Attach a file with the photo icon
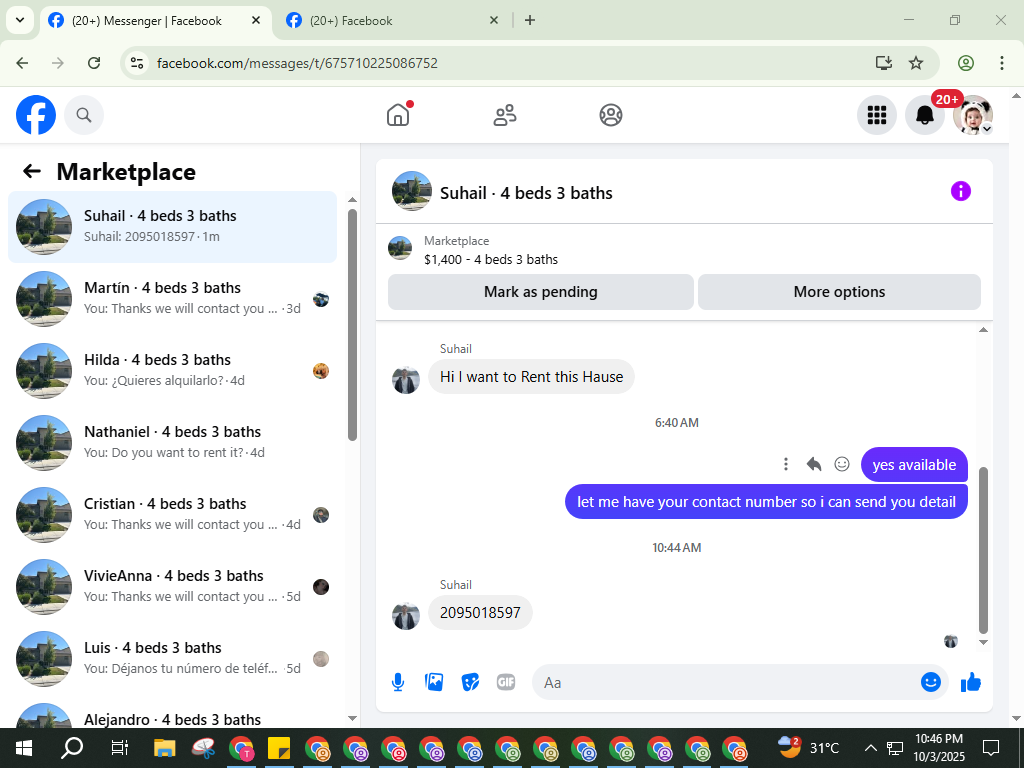Screen dimensions: 1024x768 coord(434,682)
